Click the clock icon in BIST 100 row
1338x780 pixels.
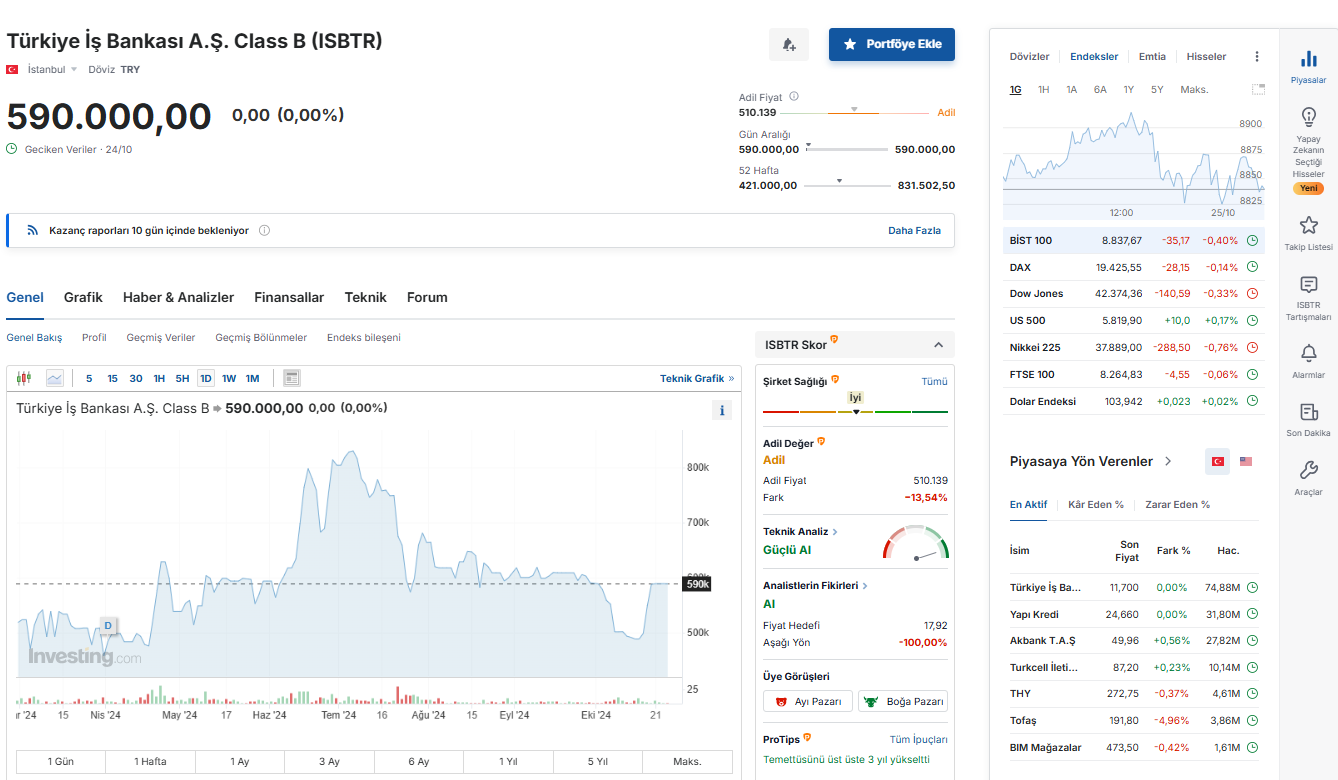point(1252,240)
